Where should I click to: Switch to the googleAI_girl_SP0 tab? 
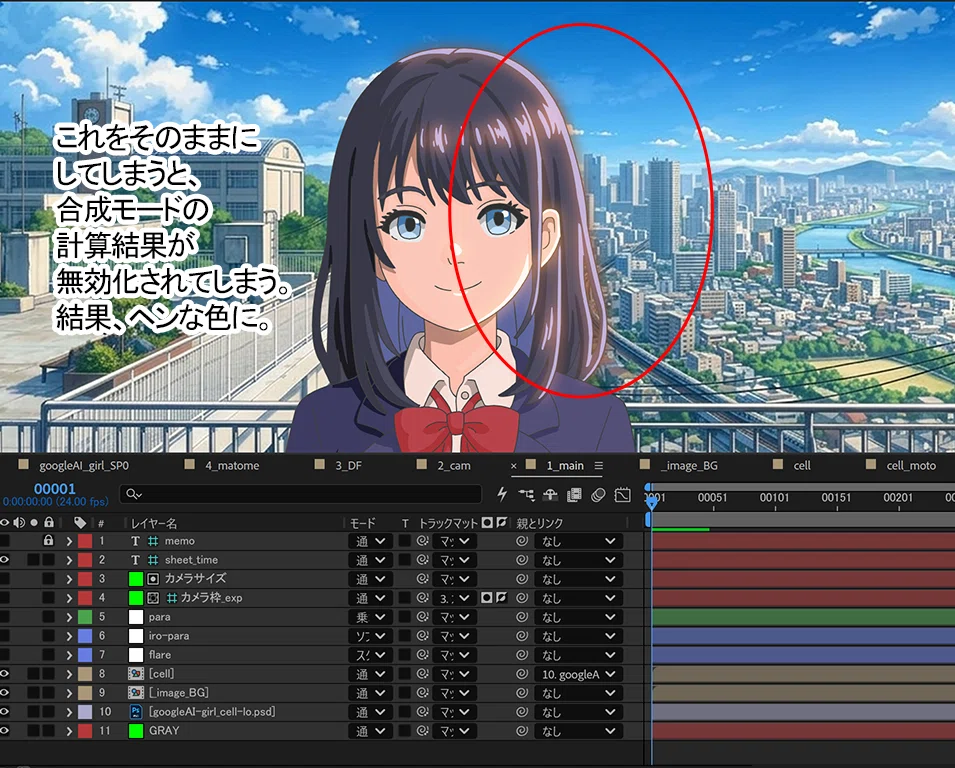(84, 466)
